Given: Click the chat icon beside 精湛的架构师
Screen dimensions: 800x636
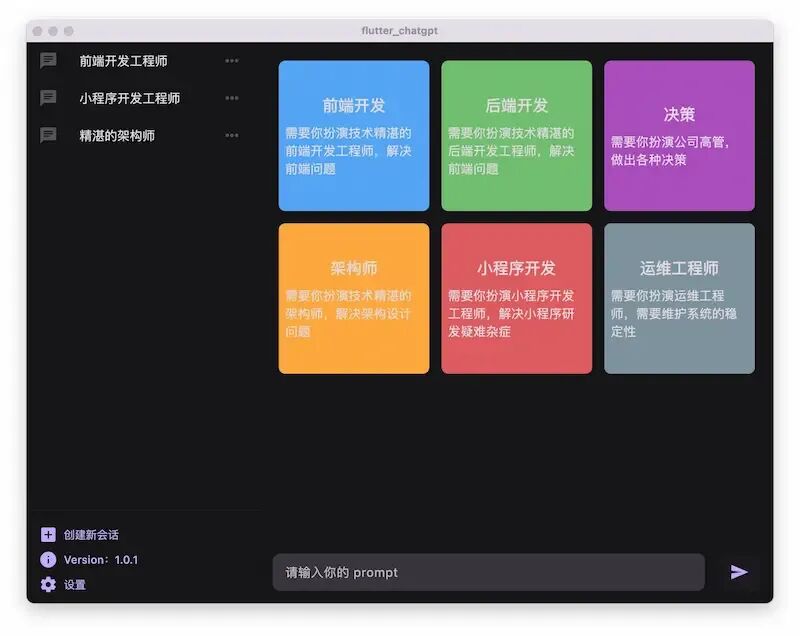Looking at the screenshot, I should click(48, 135).
